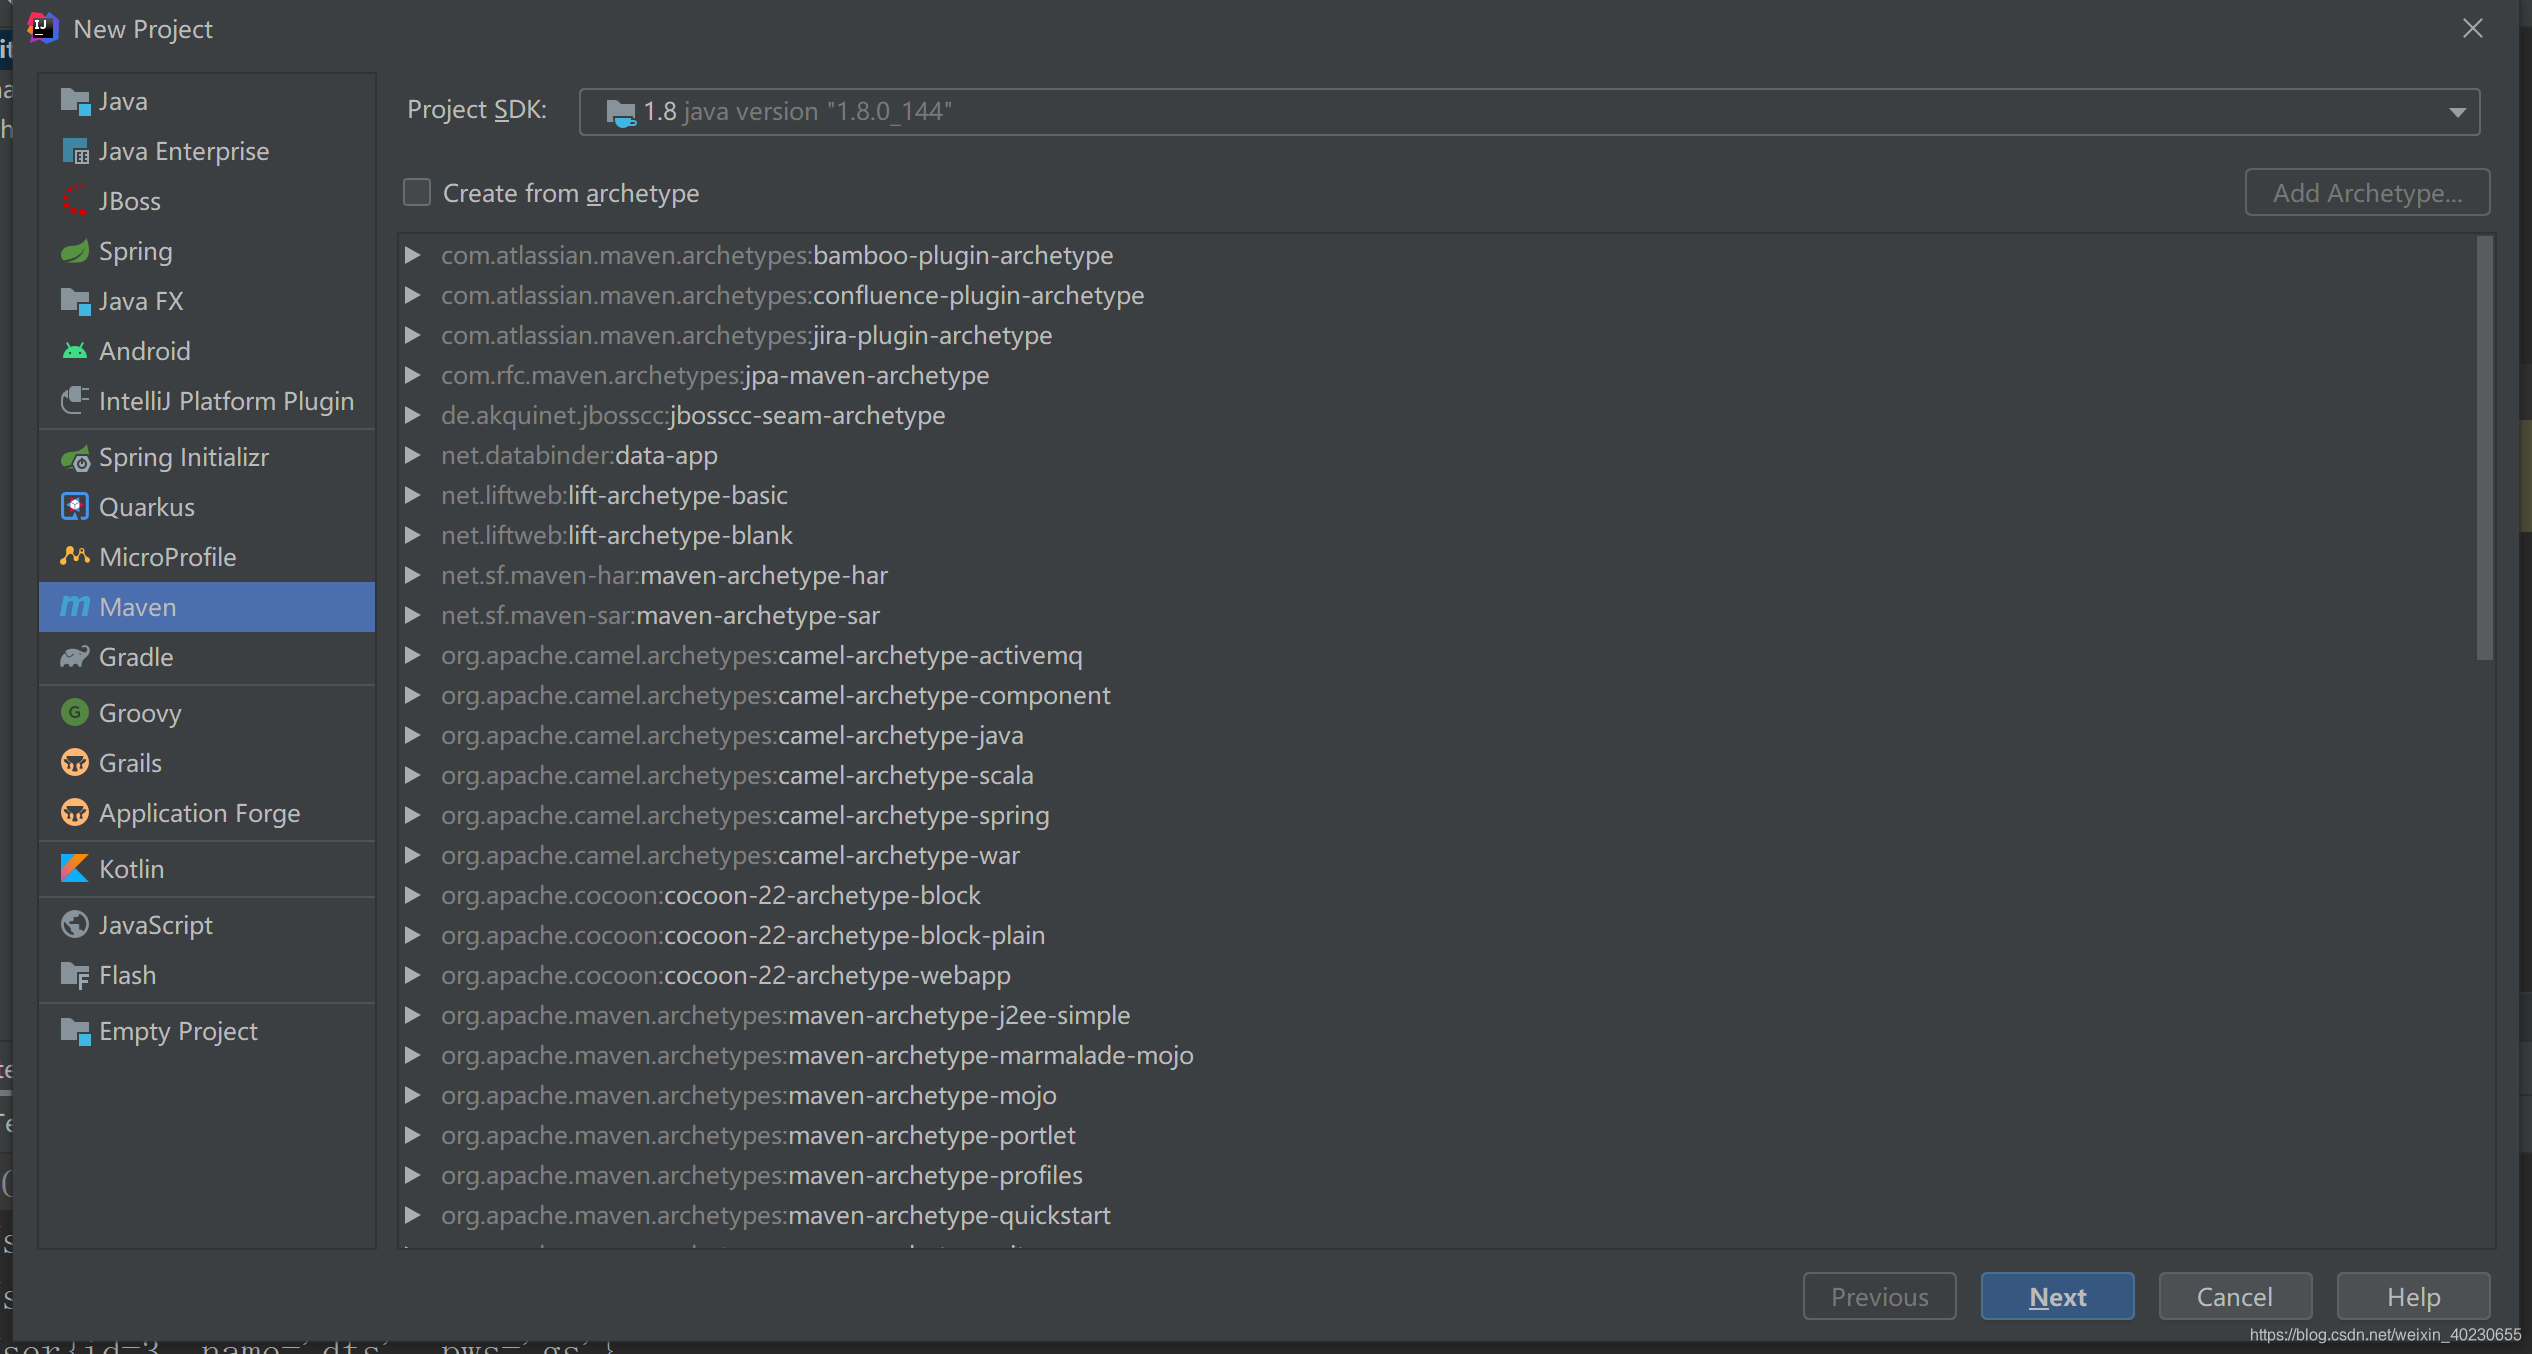Select the Empty Project sidebar item
The height and width of the screenshot is (1354, 2532).
(x=179, y=1031)
